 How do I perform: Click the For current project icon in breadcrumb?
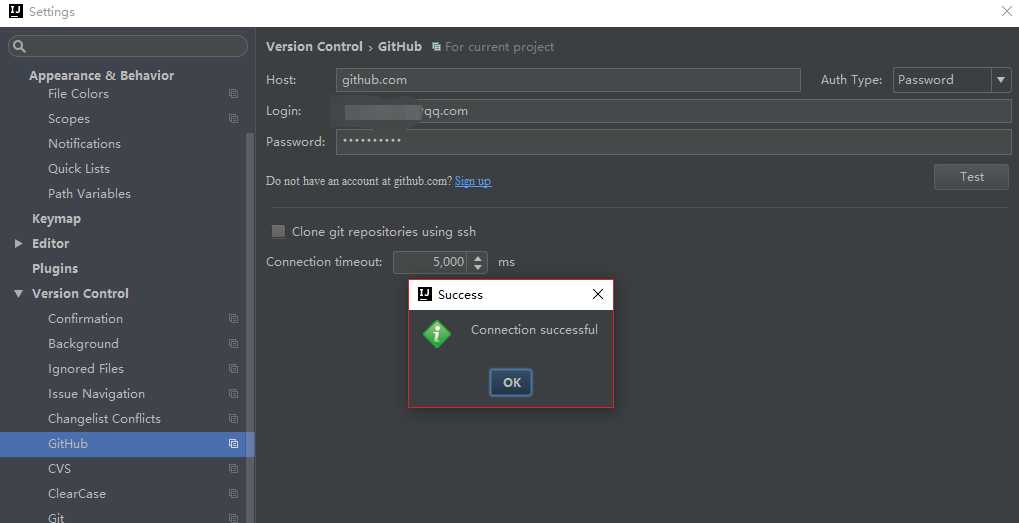pos(436,47)
